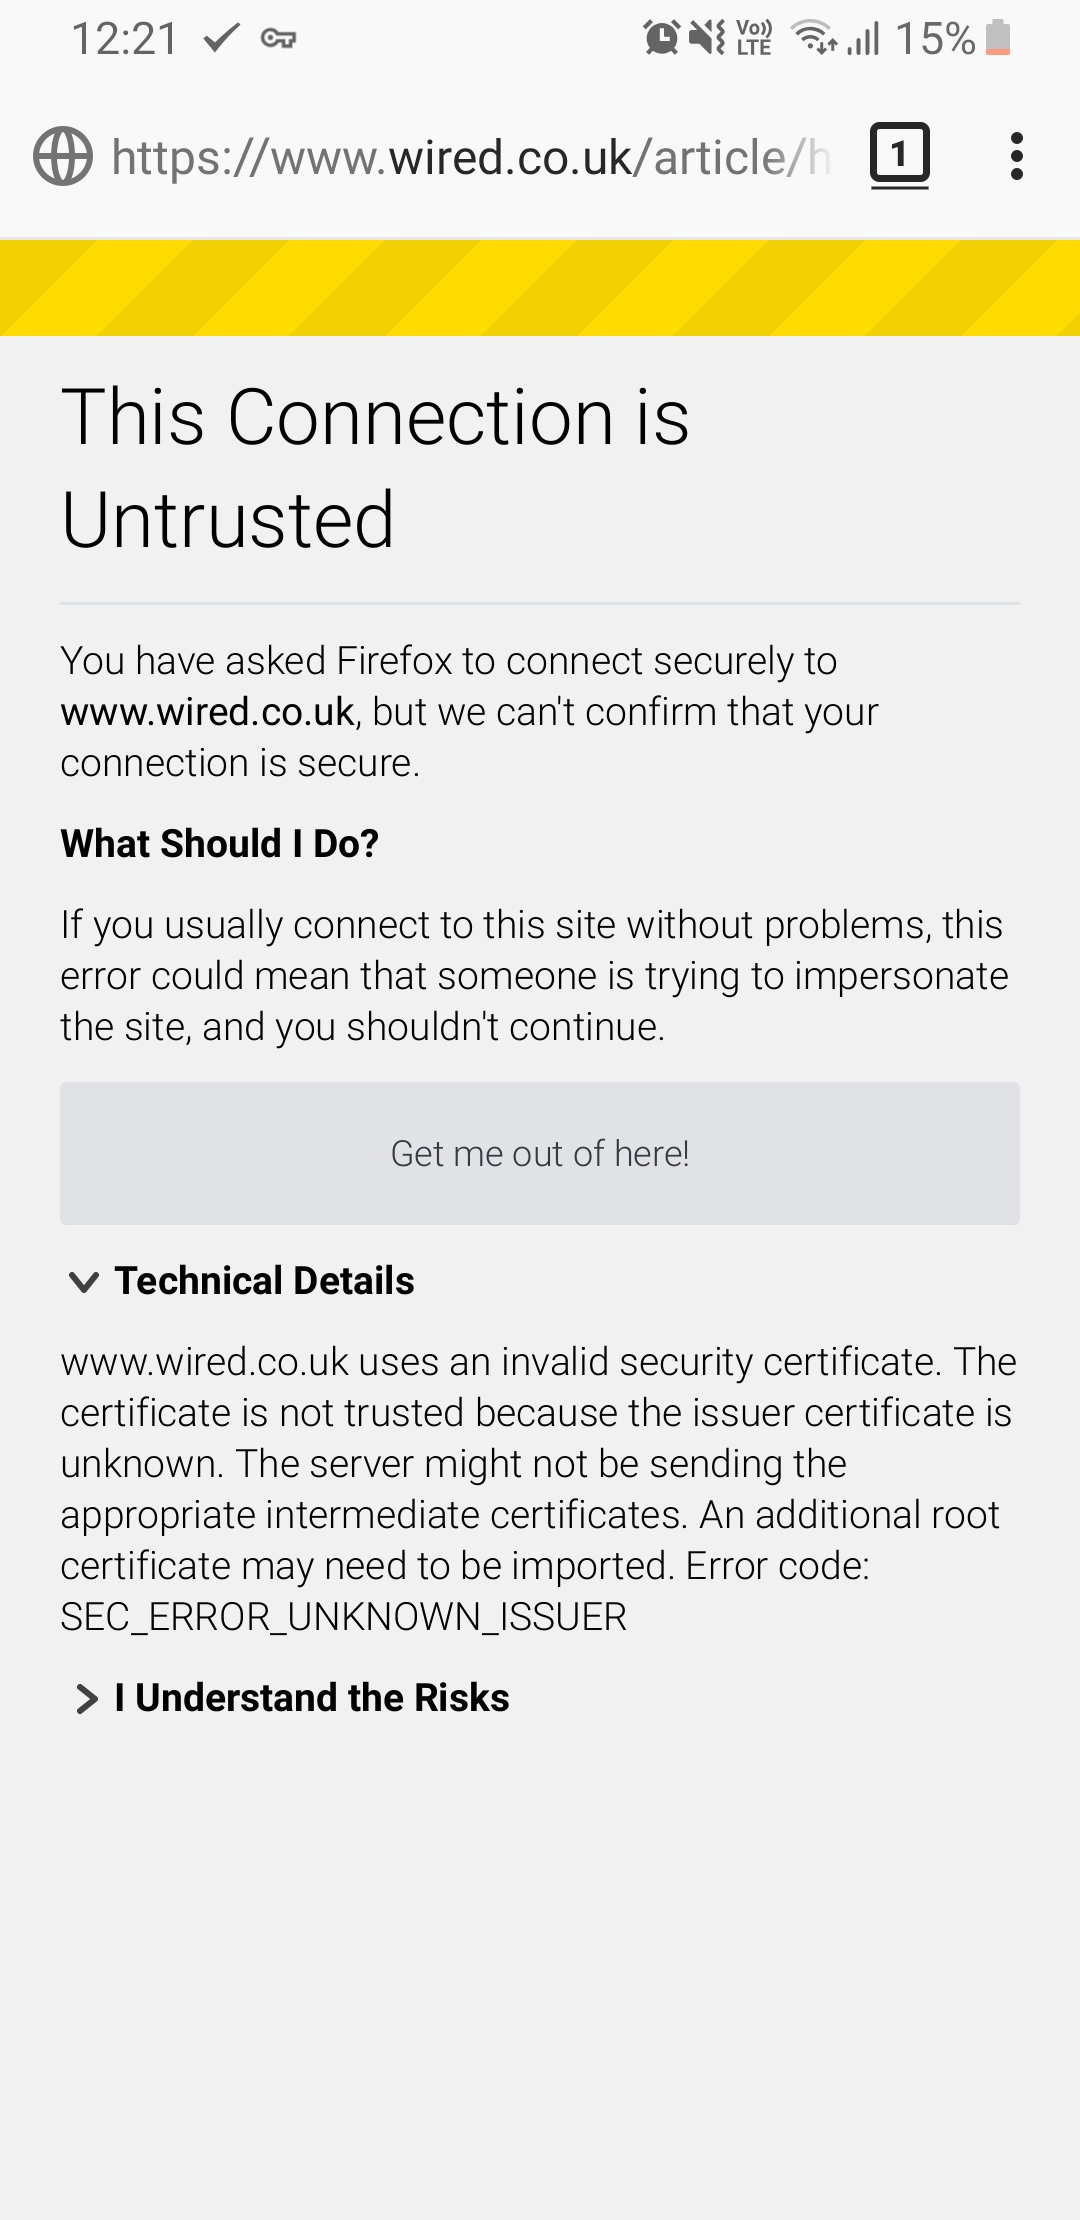Tap the SEC_ERROR_UNKNOWN_ISSUER error code text

(343, 1617)
